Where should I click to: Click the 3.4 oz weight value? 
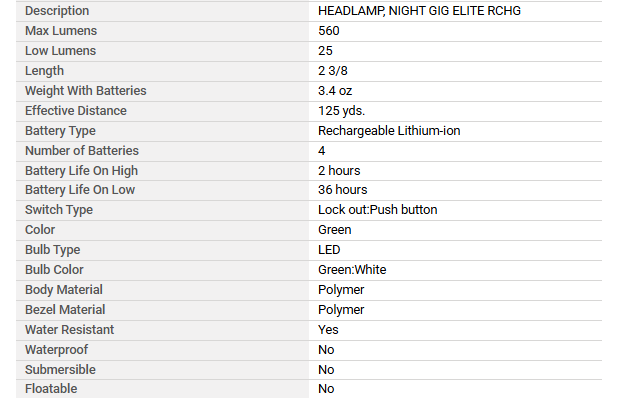point(335,91)
